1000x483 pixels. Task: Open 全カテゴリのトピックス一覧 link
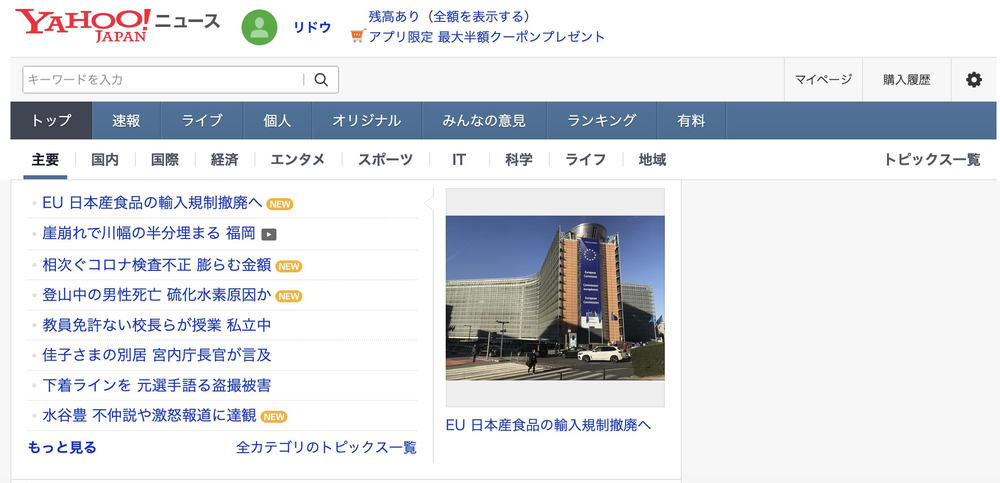(326, 448)
